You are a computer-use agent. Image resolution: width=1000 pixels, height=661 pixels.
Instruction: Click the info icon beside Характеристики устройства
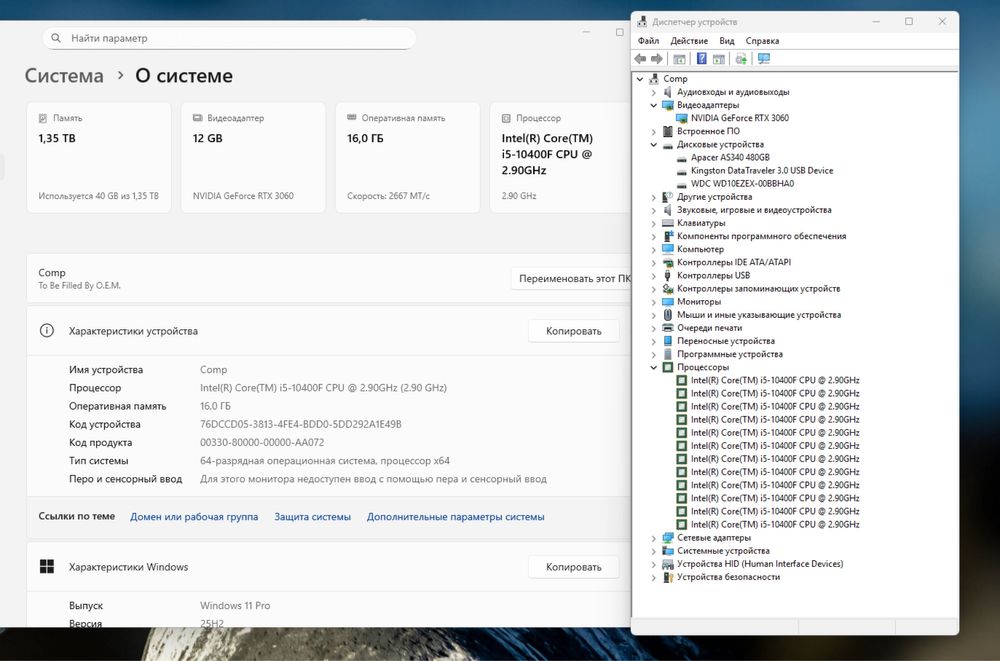click(47, 330)
